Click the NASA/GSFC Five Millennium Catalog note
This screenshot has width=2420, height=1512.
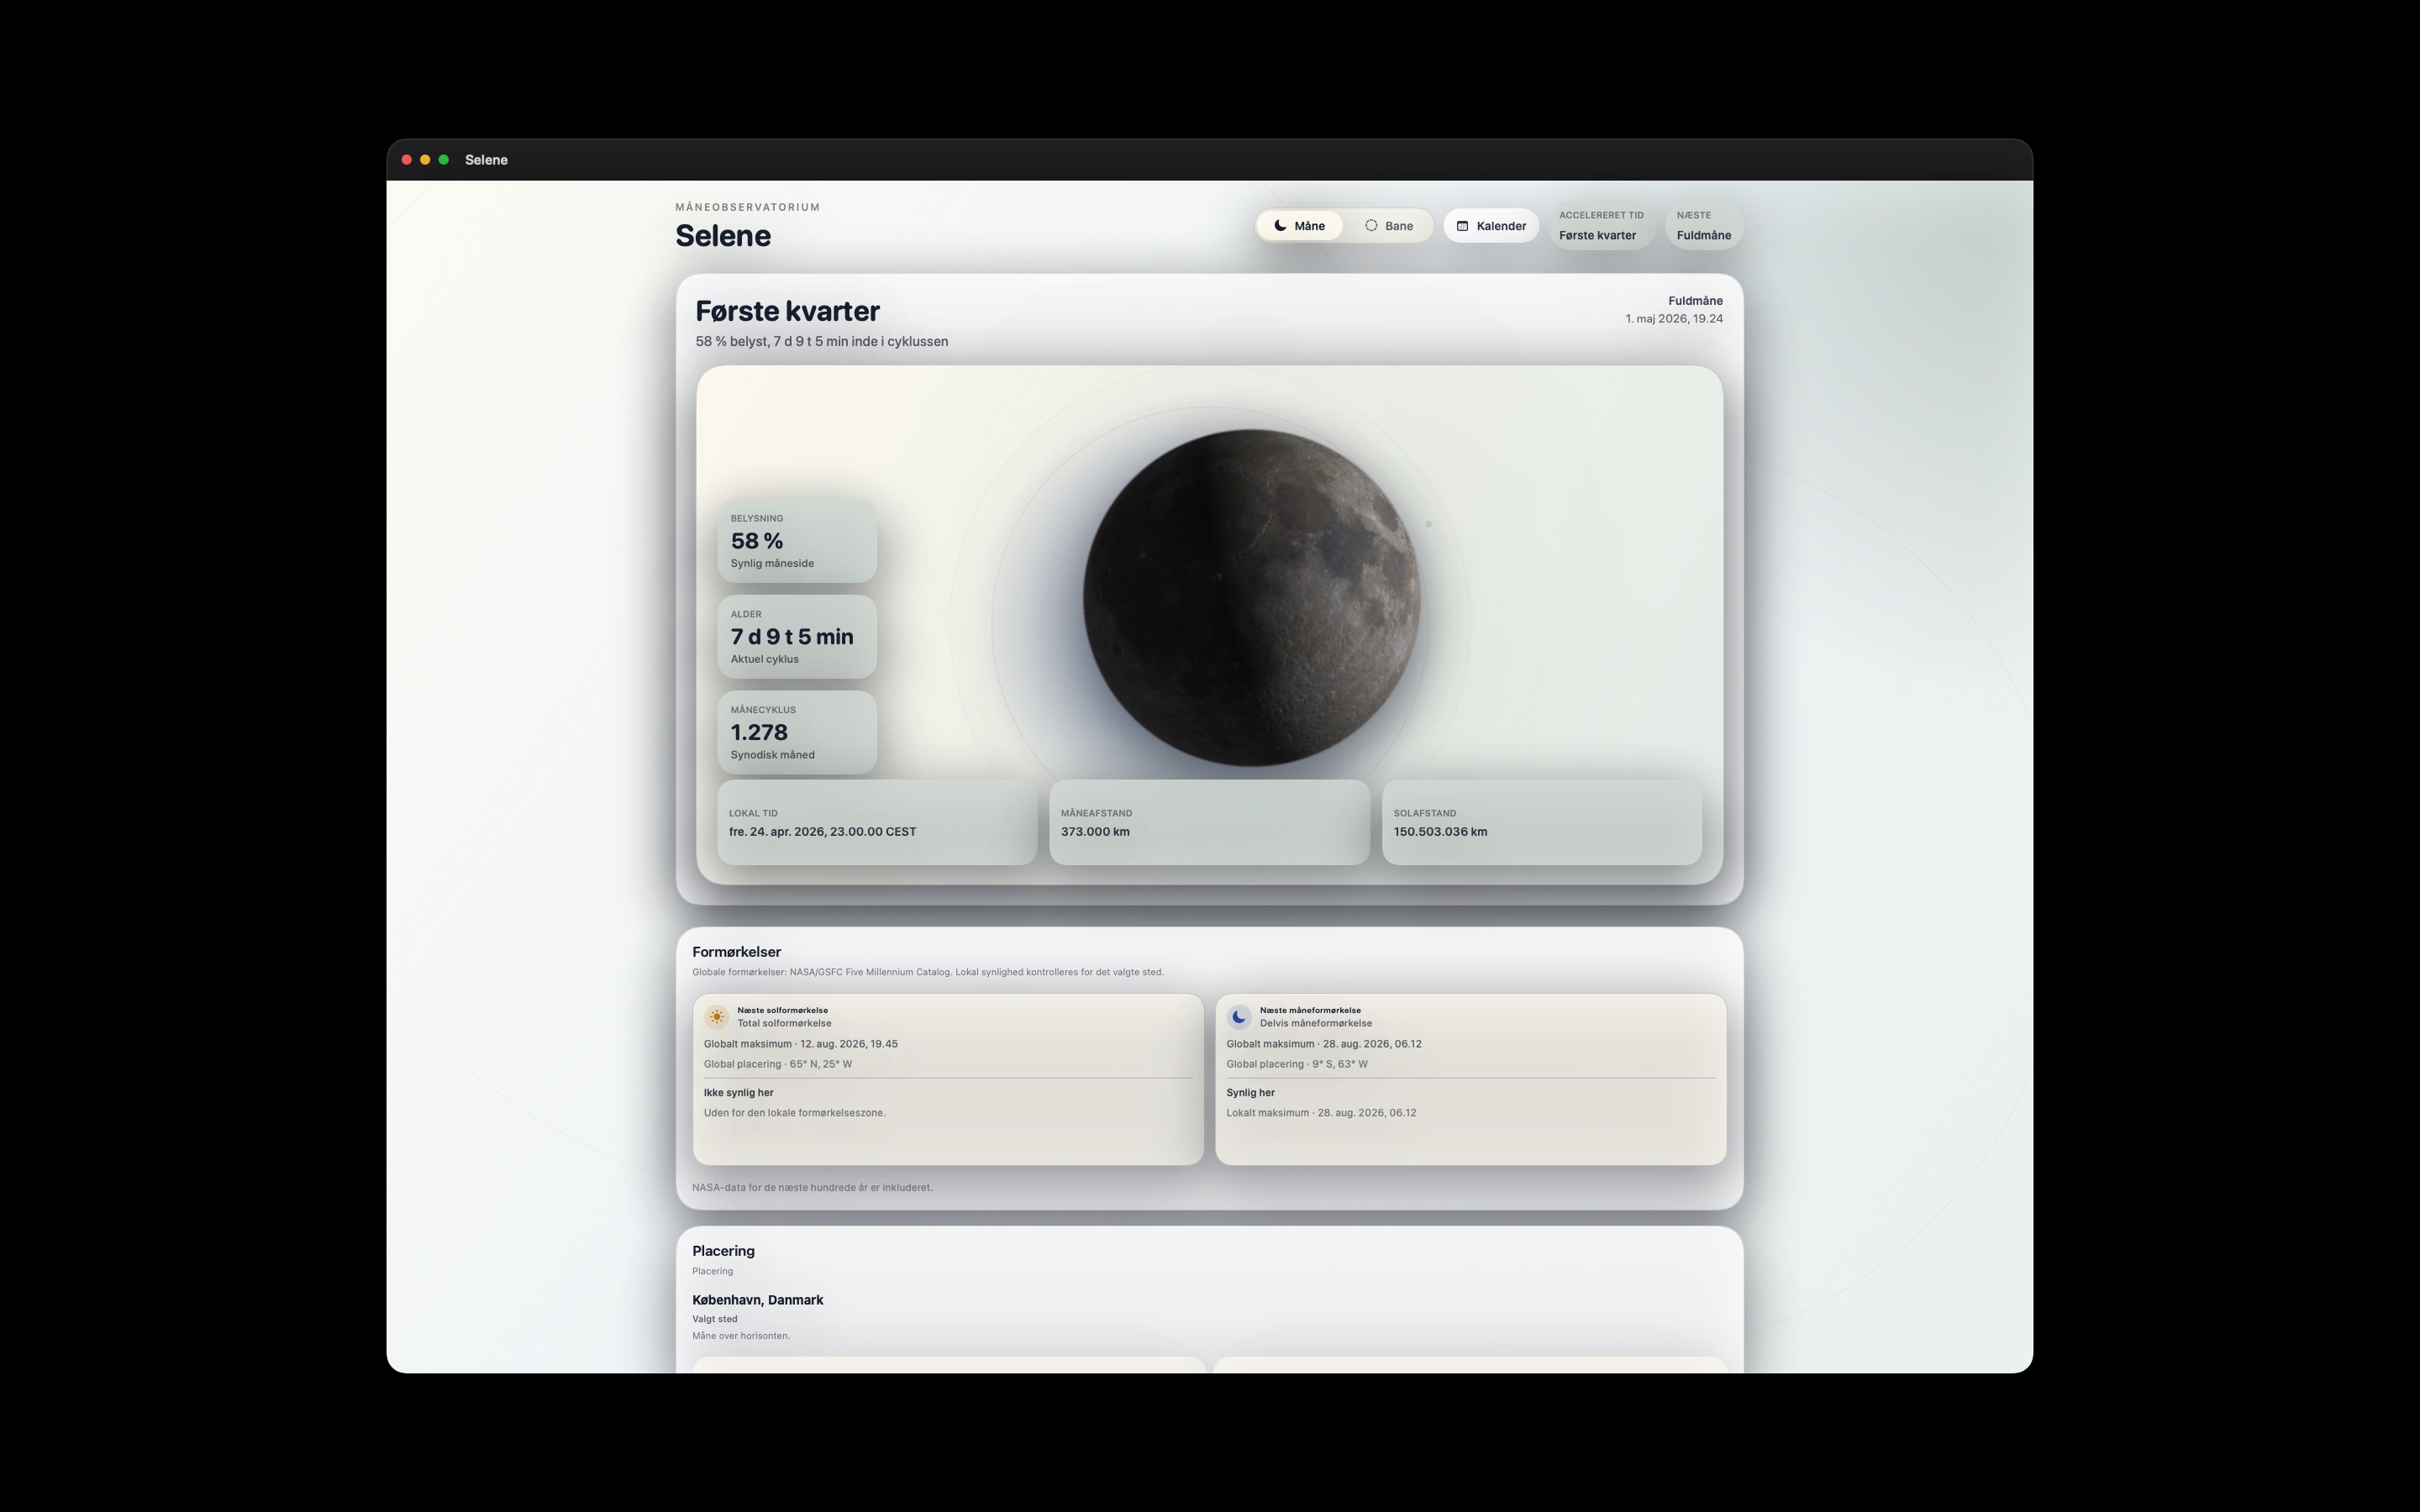[928, 972]
